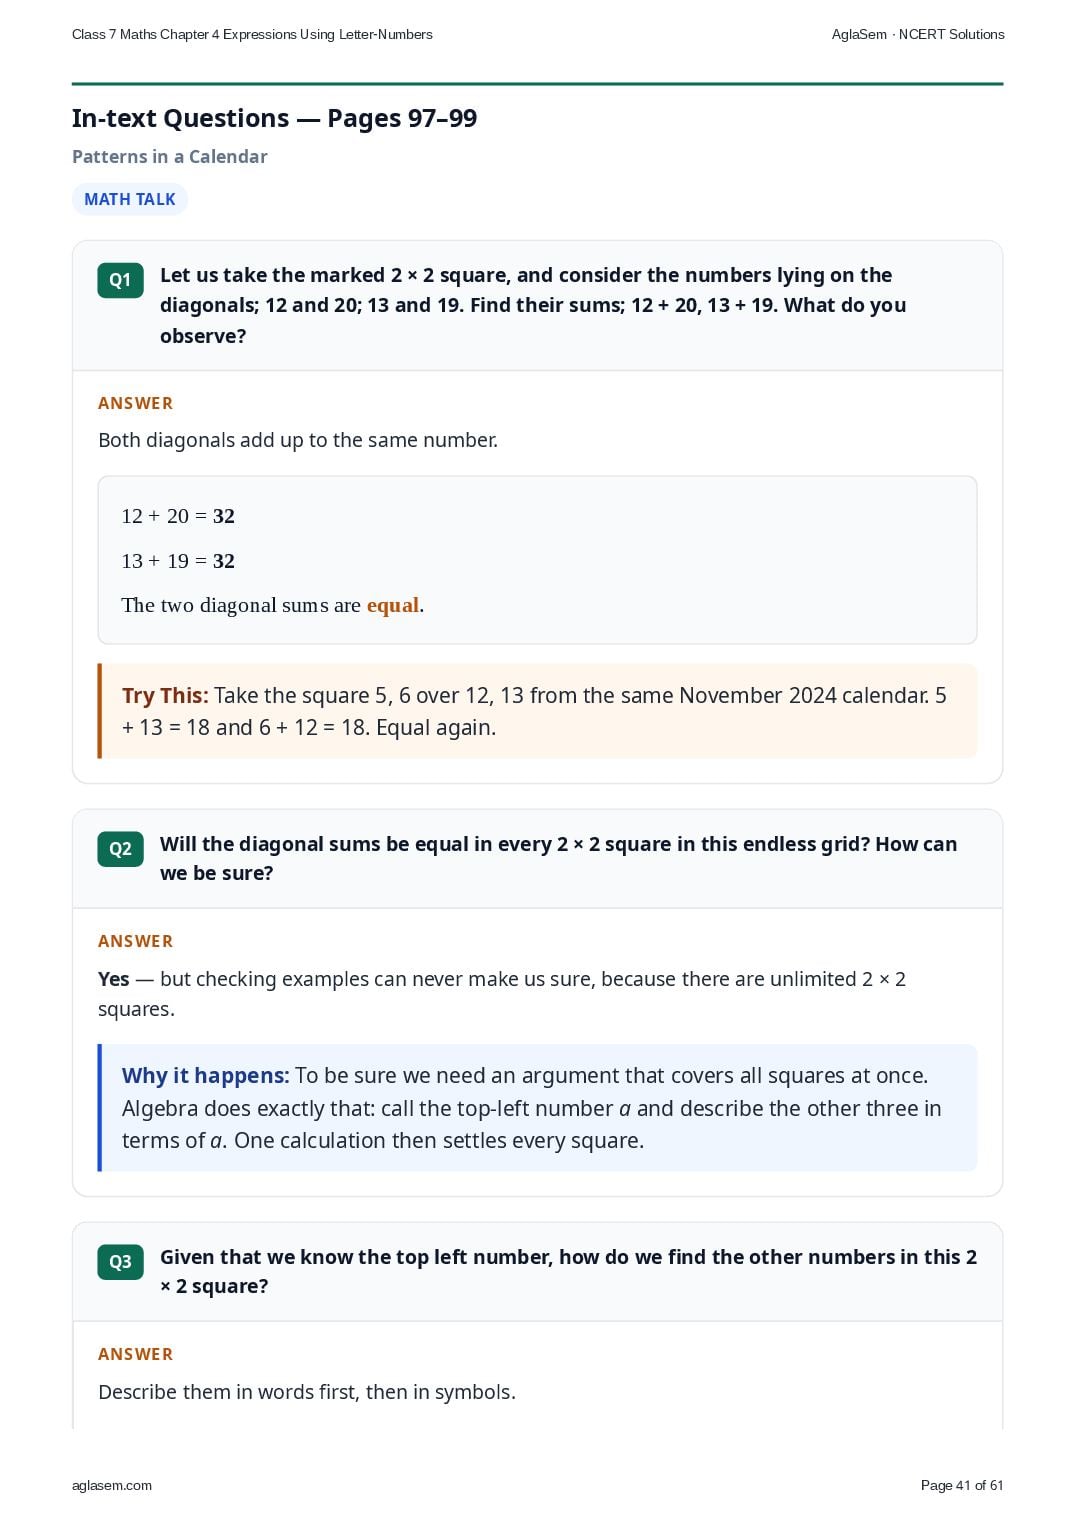Click the 13 + 19 = 32 line
The image size is (1076, 1522).
tap(178, 561)
